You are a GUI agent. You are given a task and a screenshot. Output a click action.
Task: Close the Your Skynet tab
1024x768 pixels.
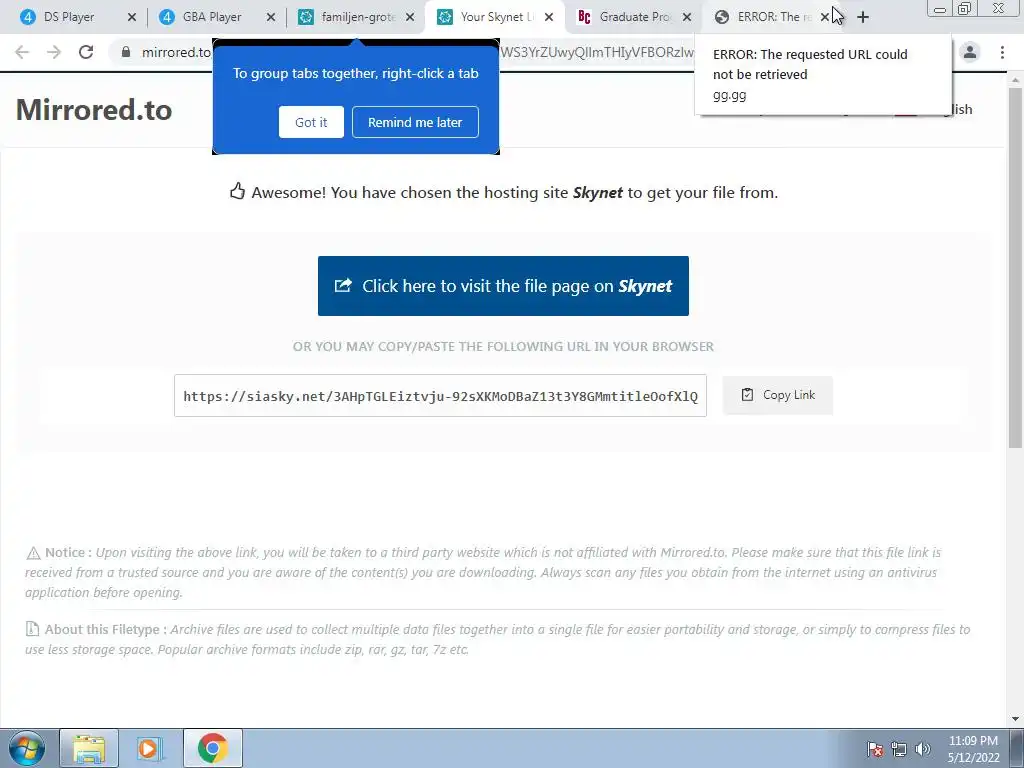549,18
